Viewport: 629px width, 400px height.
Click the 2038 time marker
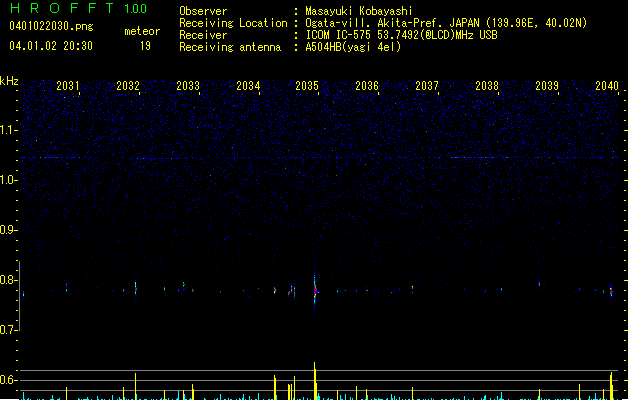tap(487, 86)
